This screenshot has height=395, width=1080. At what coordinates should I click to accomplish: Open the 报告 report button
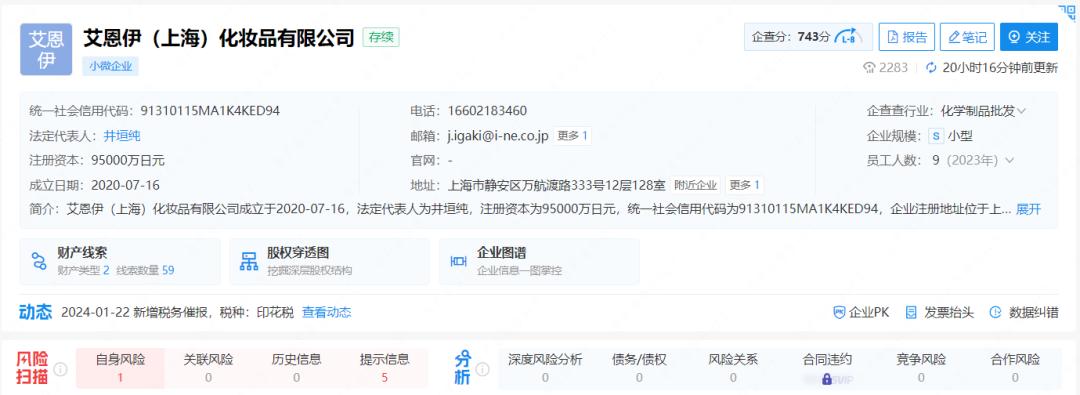tap(906, 37)
